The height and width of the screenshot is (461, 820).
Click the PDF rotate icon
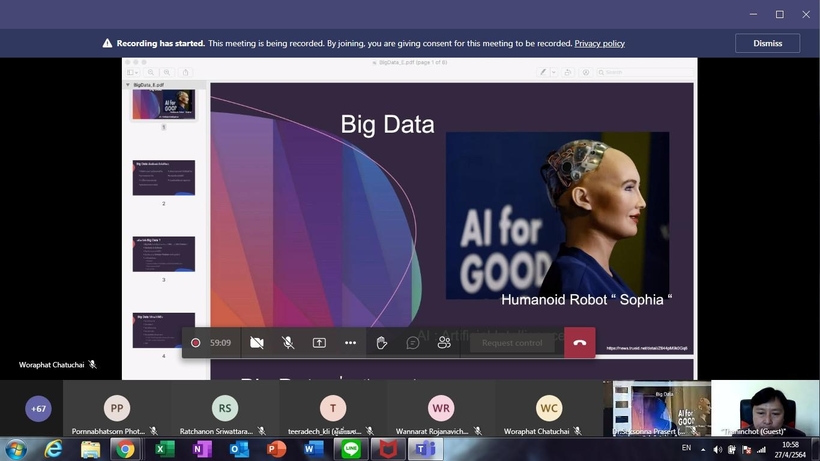coord(567,73)
